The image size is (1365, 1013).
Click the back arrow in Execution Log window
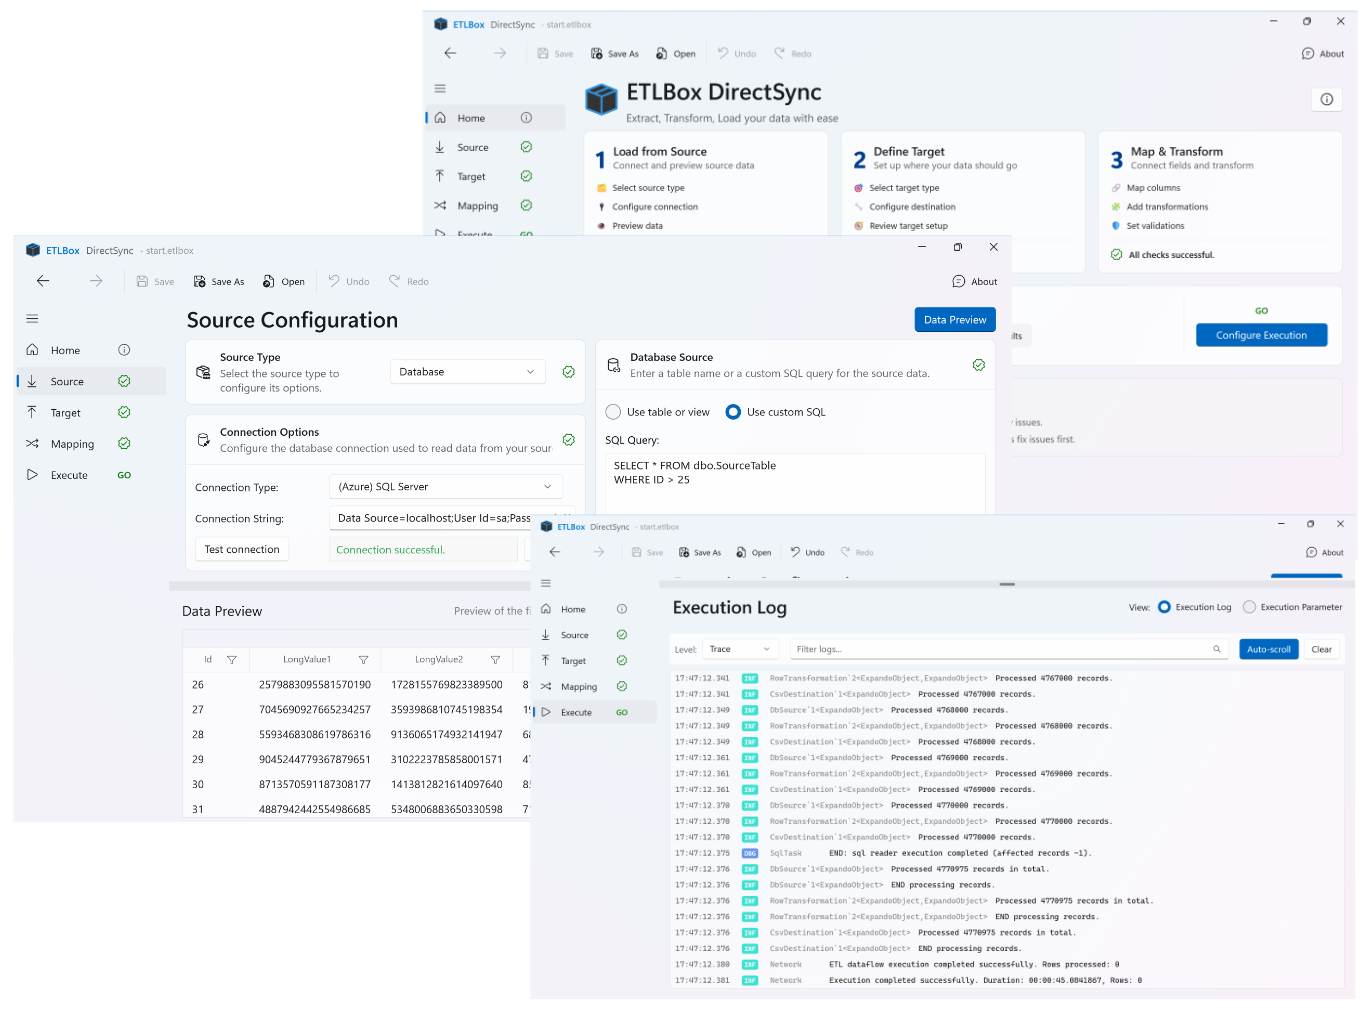(555, 552)
